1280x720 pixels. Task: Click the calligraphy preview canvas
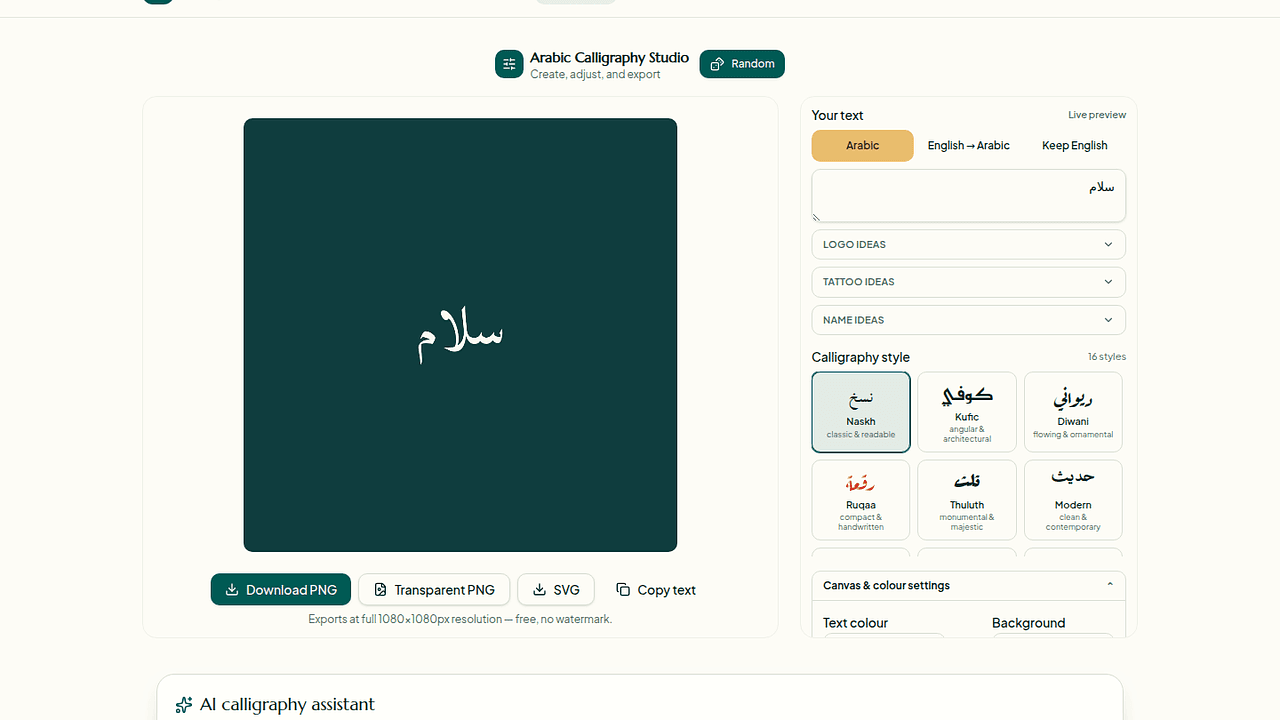coord(460,335)
